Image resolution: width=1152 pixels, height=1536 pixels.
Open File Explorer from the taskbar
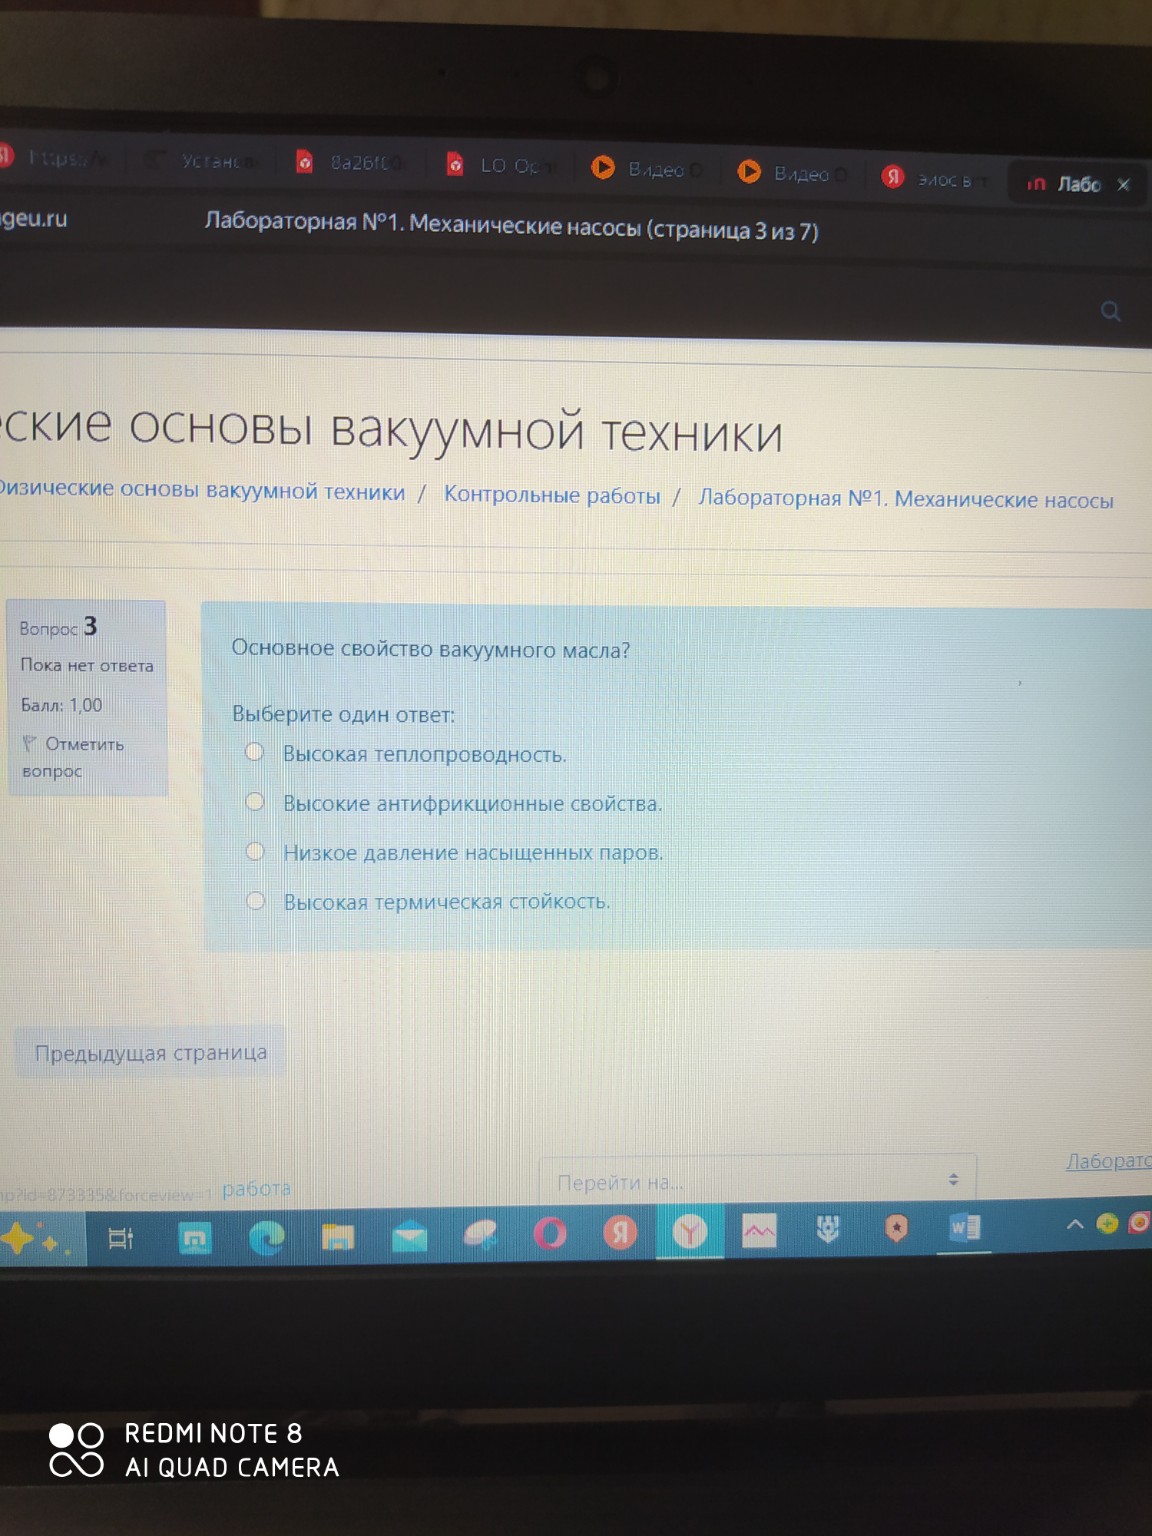336,1234
